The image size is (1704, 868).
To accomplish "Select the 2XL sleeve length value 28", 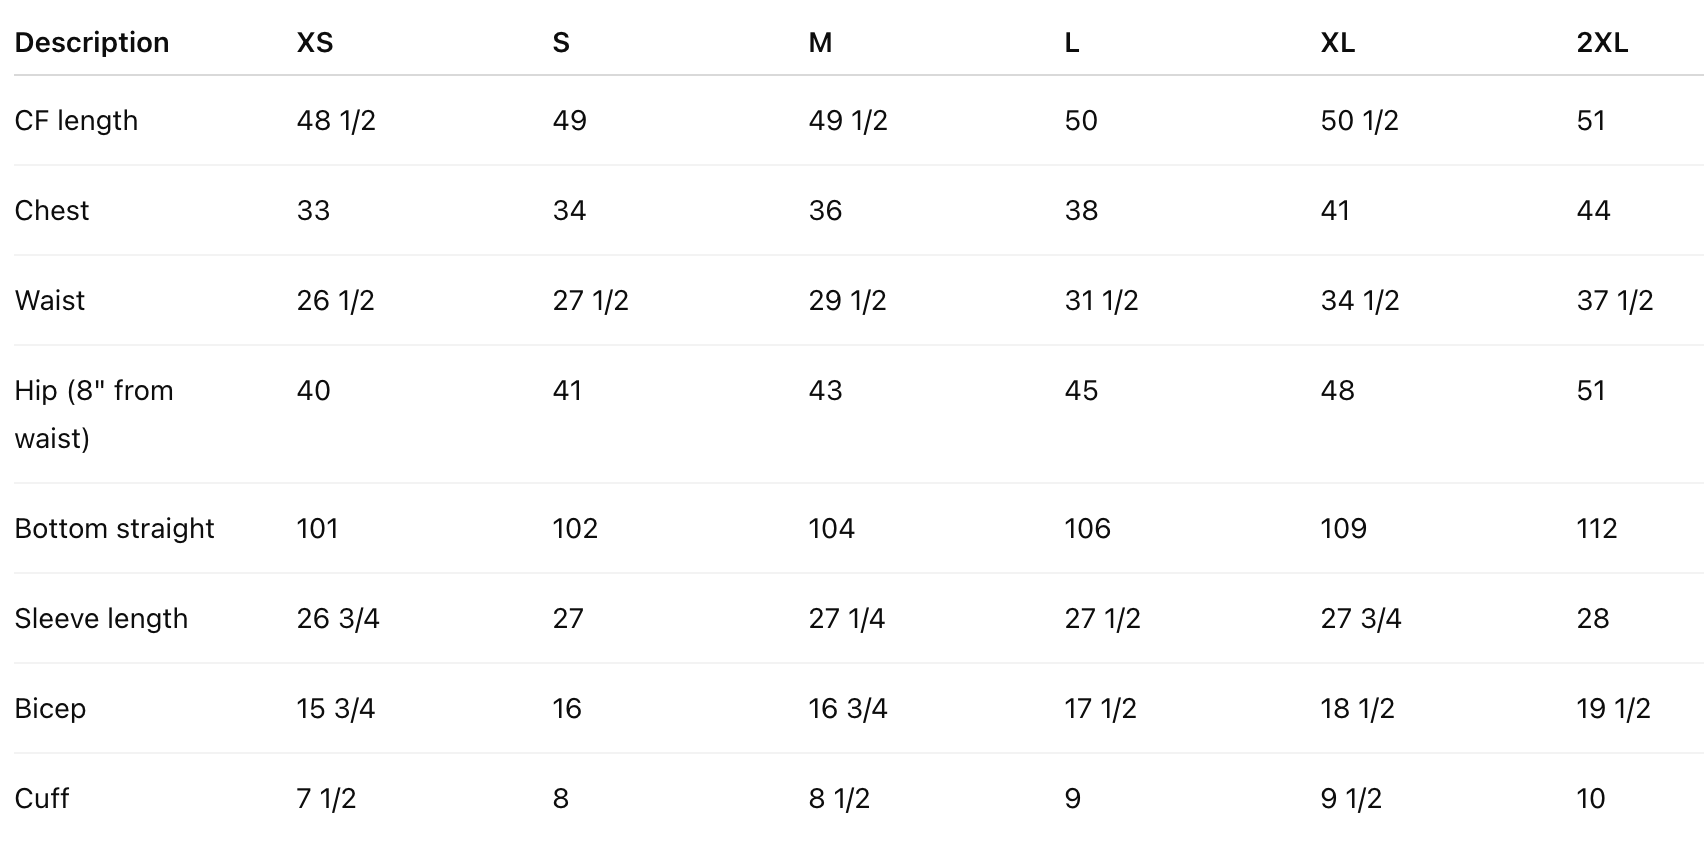I will pyautogui.click(x=1593, y=619).
